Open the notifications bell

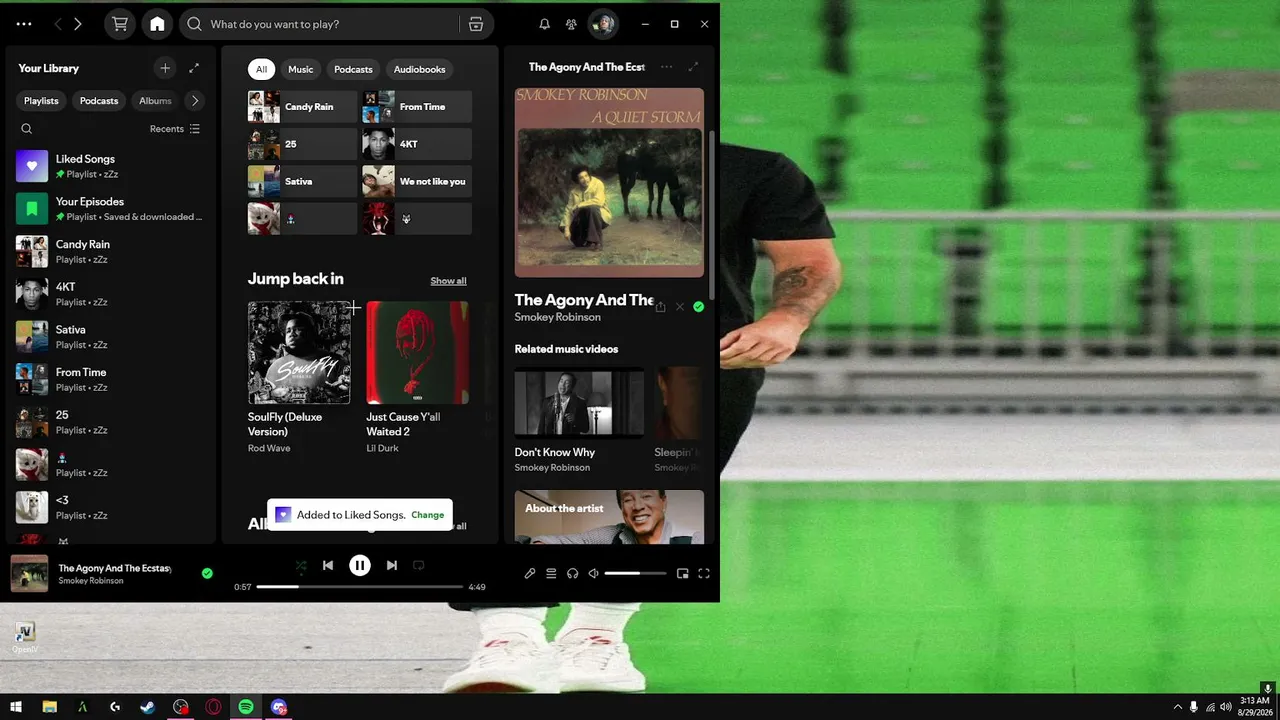click(x=544, y=24)
